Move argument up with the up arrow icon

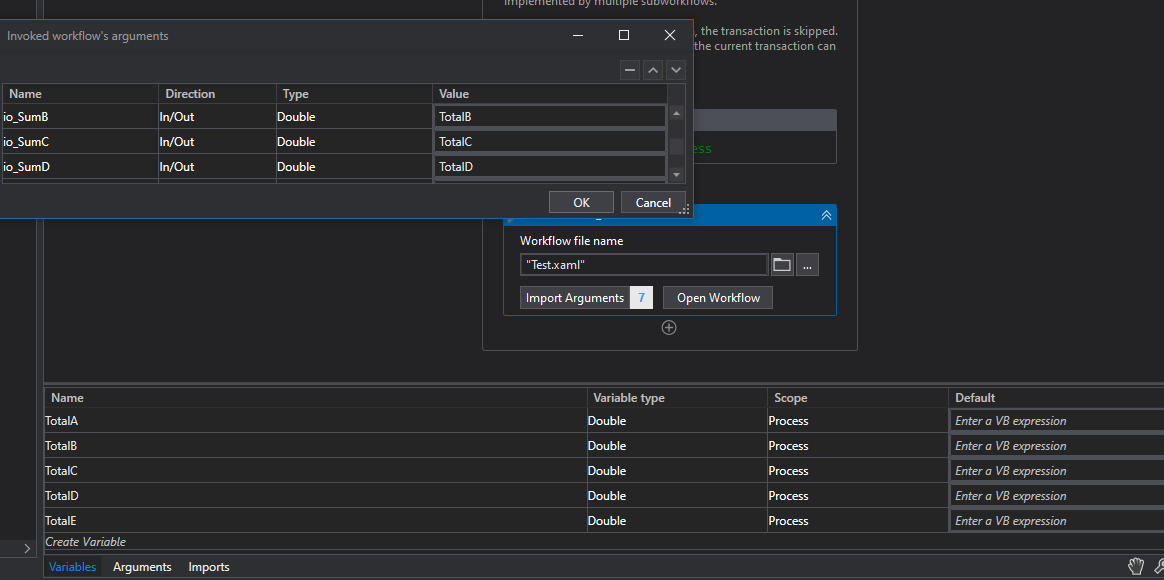click(653, 70)
